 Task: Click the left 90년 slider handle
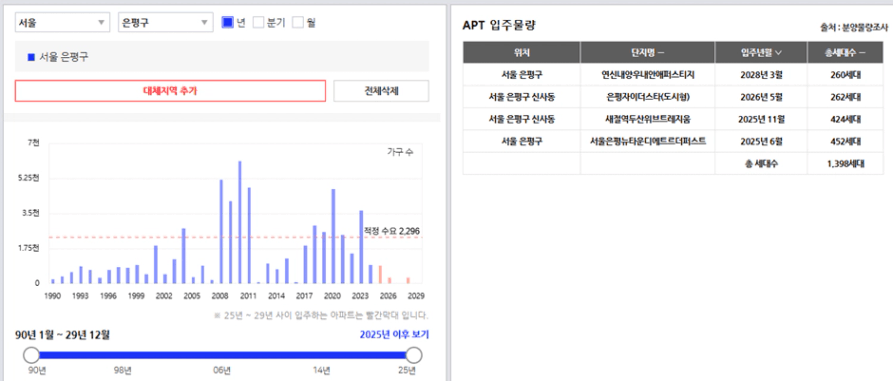(x=31, y=355)
